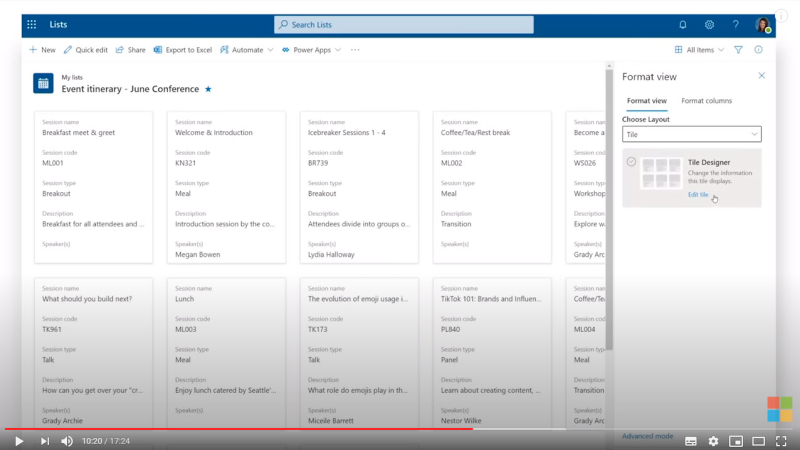This screenshot has height=450, width=800.
Task: Click speaker Nestor Wilke
Action: (x=461, y=420)
